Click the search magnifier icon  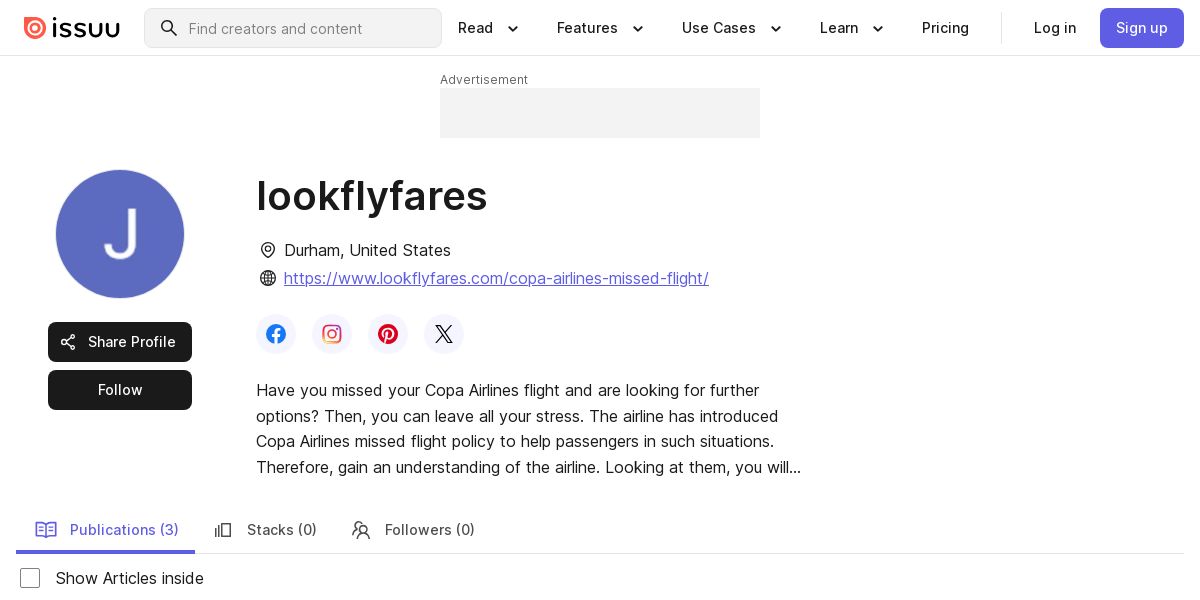tap(169, 28)
